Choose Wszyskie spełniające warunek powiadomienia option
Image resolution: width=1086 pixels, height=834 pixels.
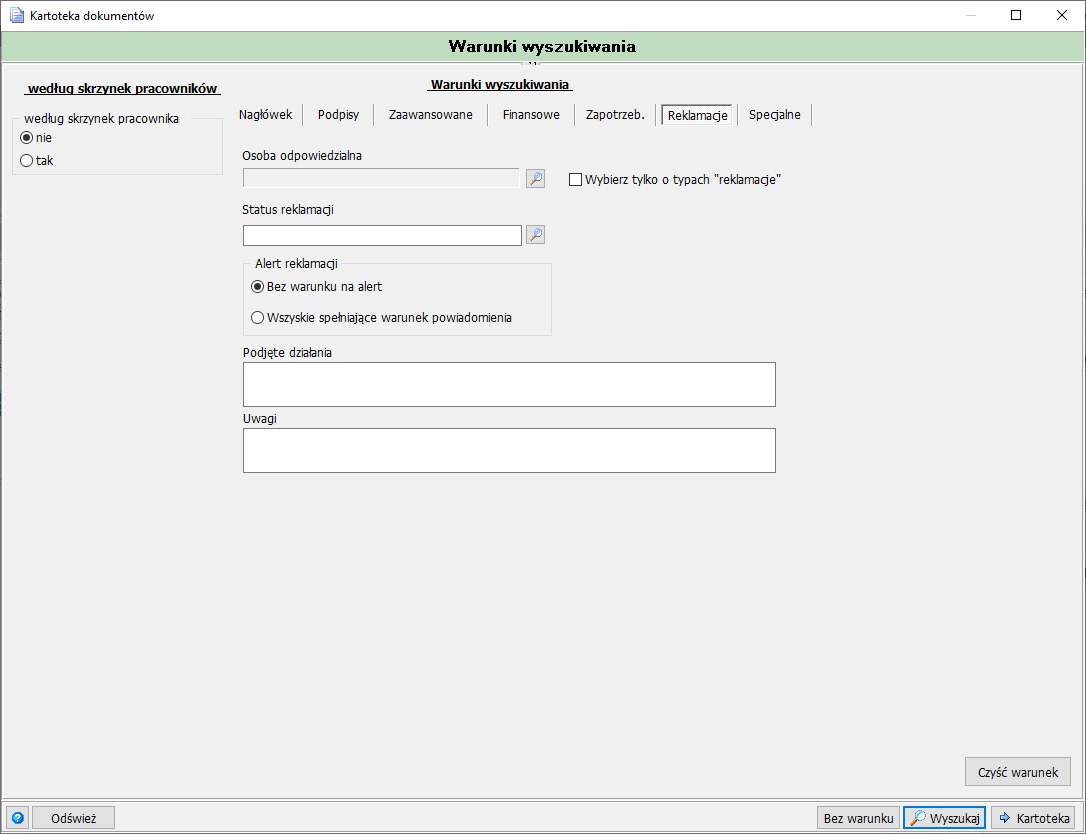click(257, 318)
